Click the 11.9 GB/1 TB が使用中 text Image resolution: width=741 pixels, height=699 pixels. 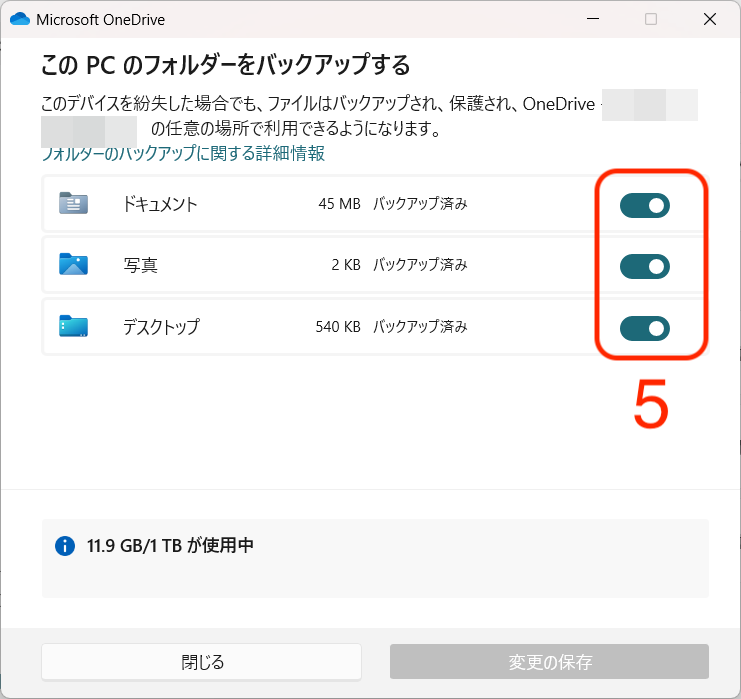pos(170,545)
